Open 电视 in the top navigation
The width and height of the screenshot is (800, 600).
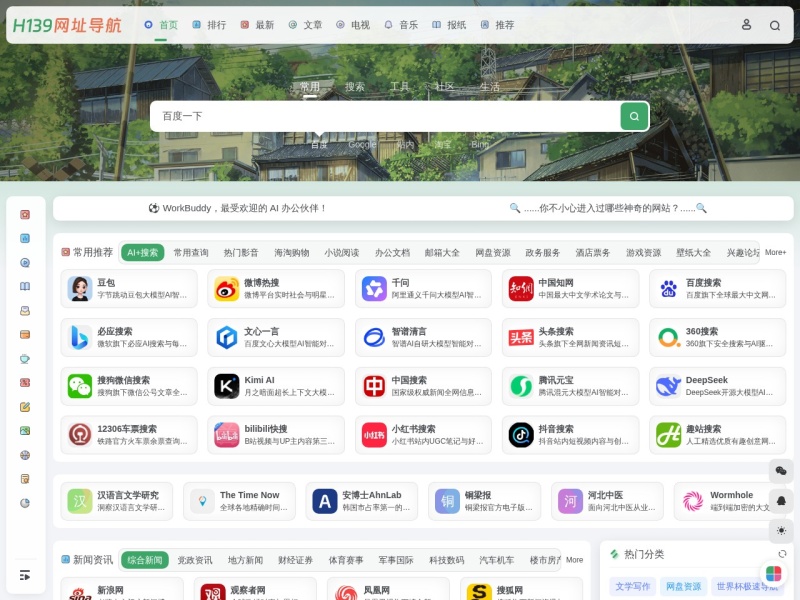(353, 25)
